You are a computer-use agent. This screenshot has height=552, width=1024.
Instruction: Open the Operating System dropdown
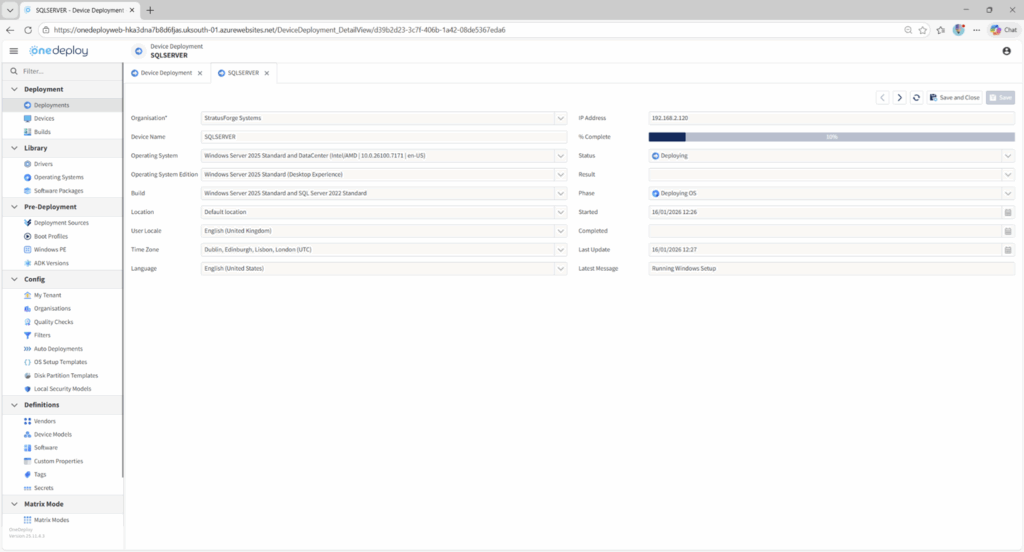coord(560,156)
